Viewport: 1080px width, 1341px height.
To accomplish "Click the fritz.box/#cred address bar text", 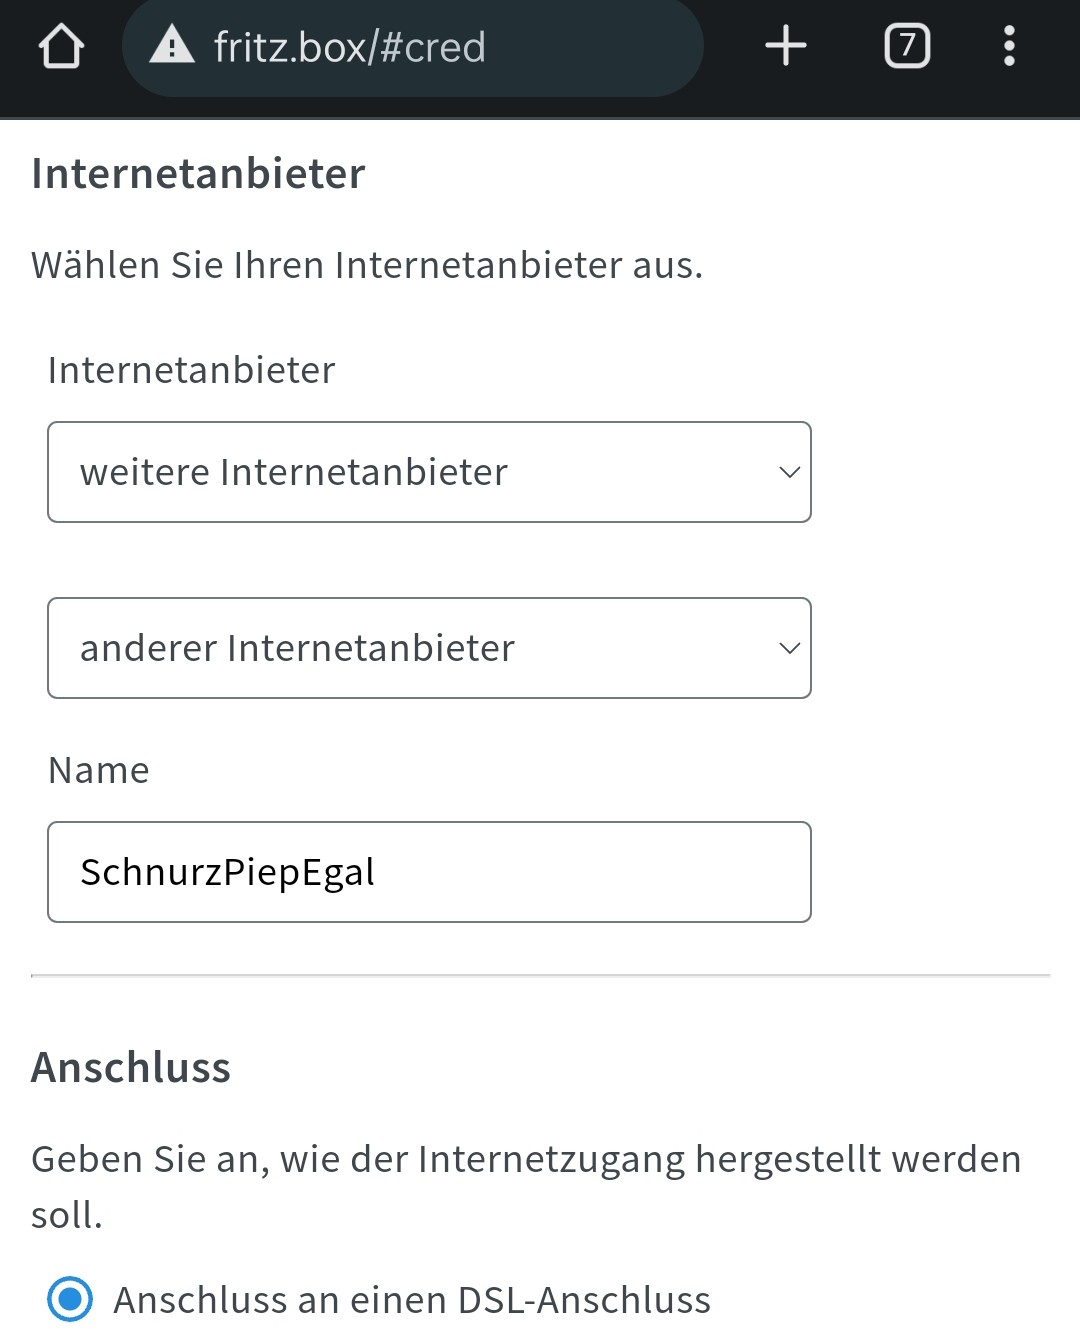I will pos(350,47).
